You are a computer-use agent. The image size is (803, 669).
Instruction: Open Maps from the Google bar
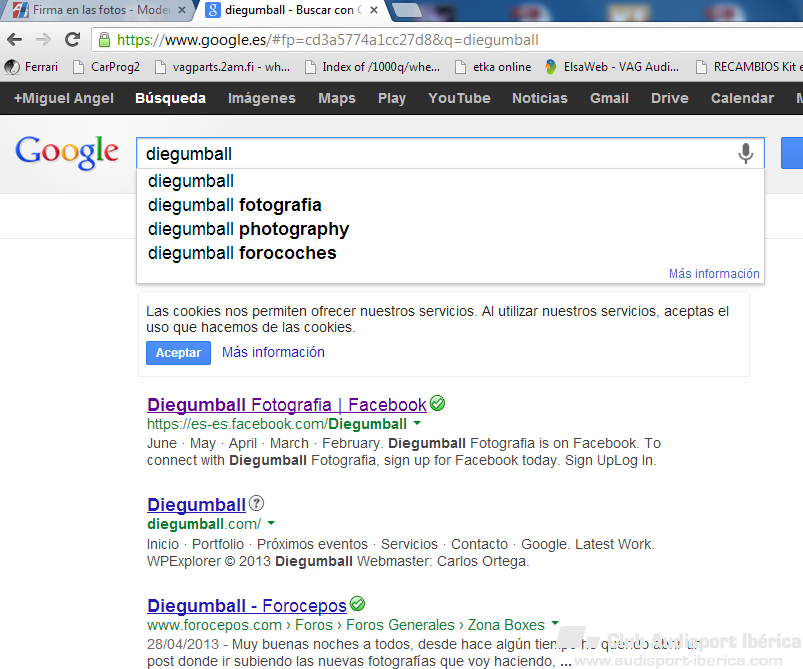[337, 98]
